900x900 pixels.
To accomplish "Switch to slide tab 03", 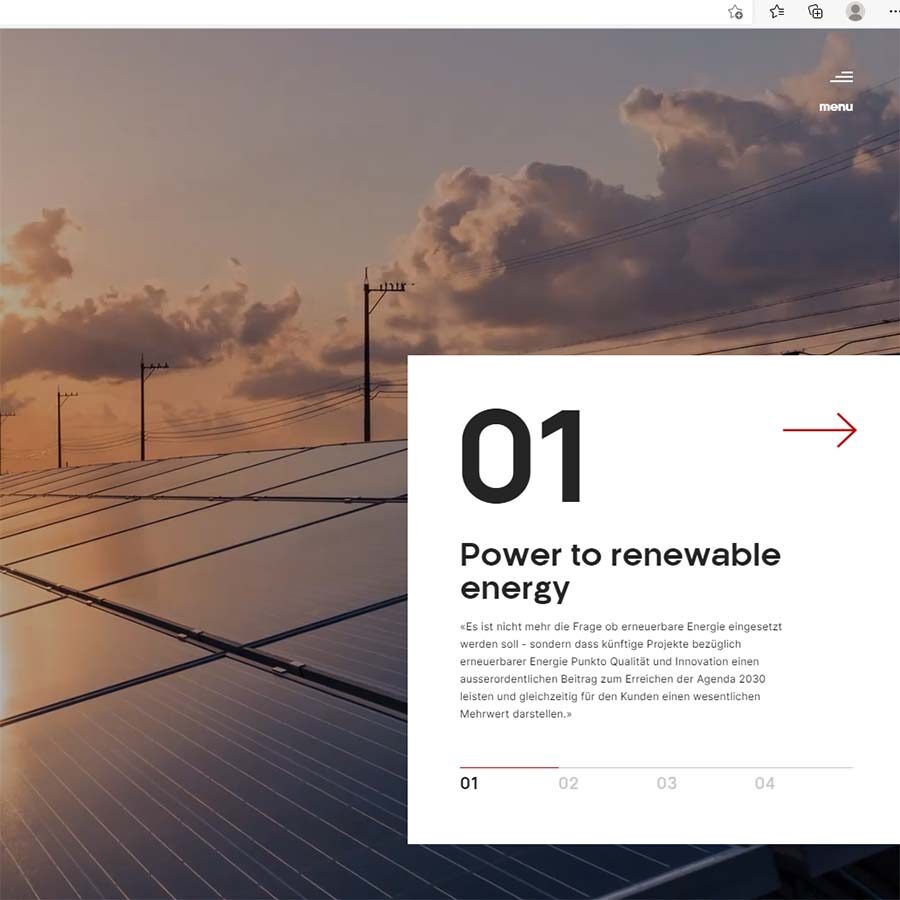I will [666, 783].
